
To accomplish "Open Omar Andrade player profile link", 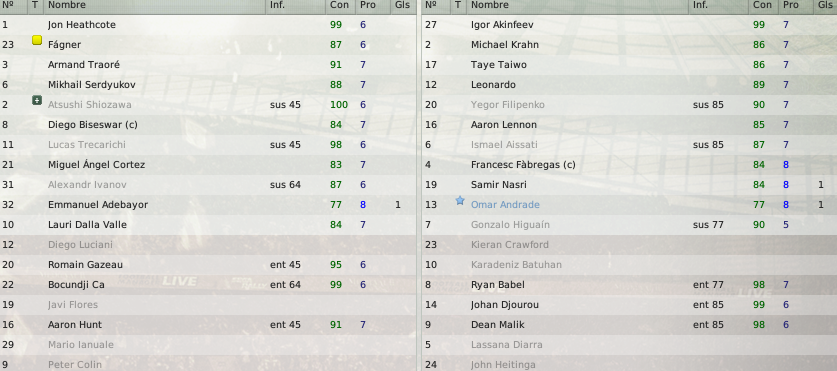I will coord(505,205).
